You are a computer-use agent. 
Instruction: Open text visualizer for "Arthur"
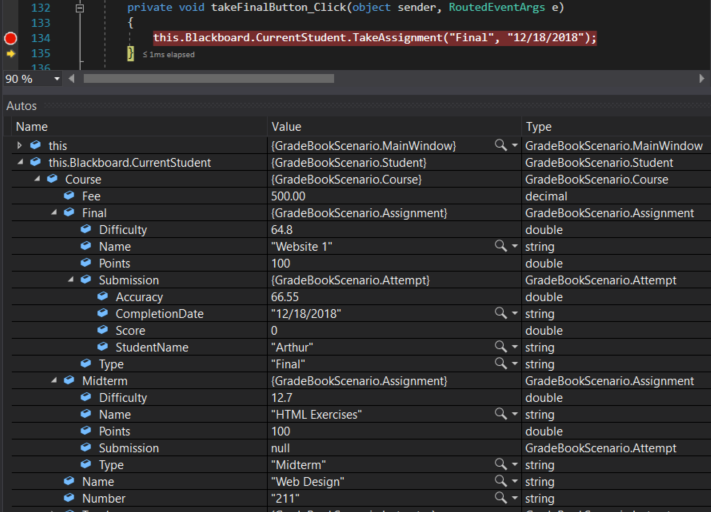[501, 346]
